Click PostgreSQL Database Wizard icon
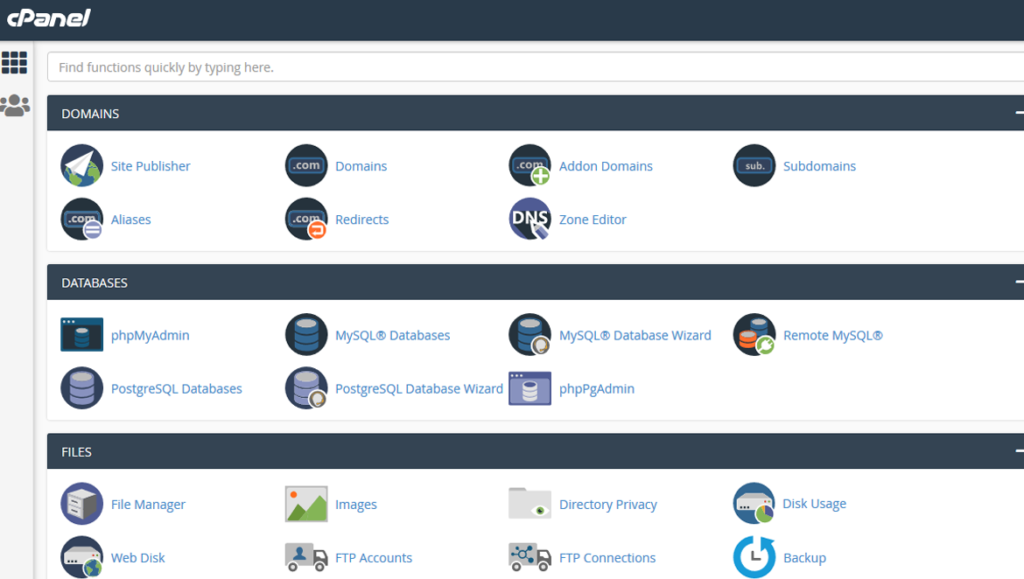The width and height of the screenshot is (1024, 579). 306,388
